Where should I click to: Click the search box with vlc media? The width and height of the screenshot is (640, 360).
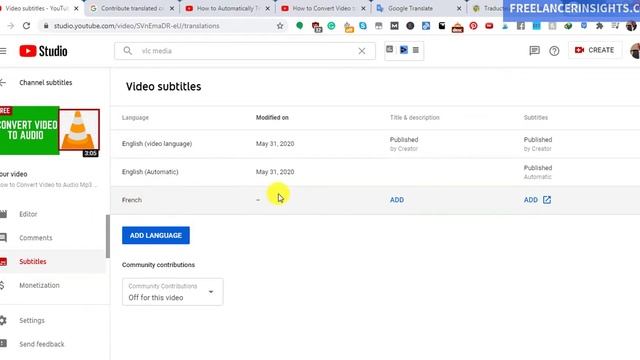tap(244, 51)
